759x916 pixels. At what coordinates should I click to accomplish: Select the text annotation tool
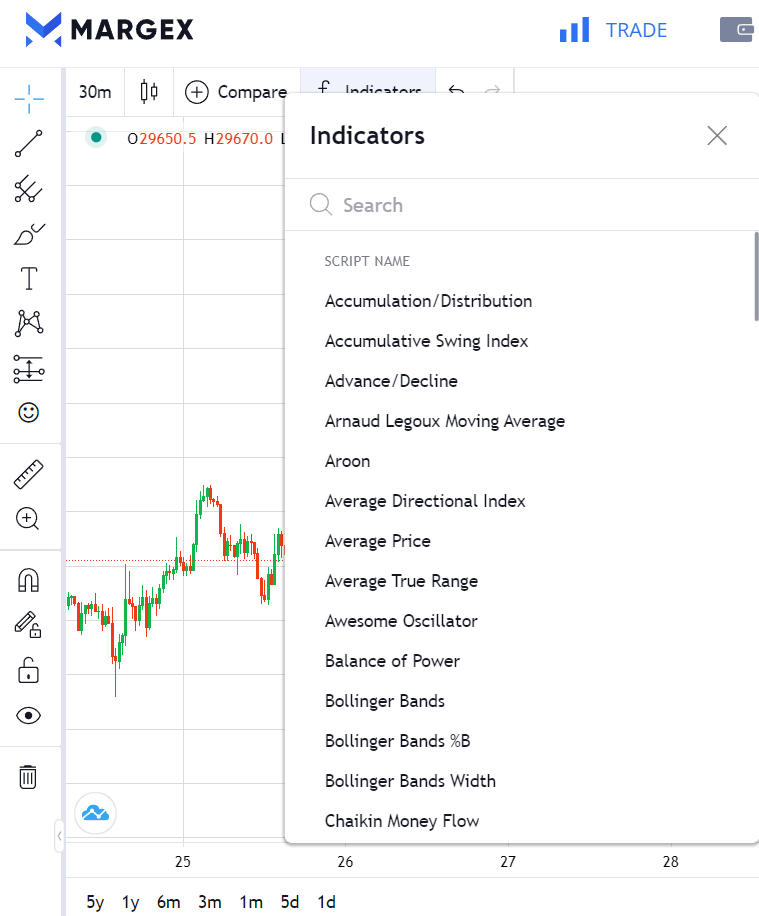point(29,278)
